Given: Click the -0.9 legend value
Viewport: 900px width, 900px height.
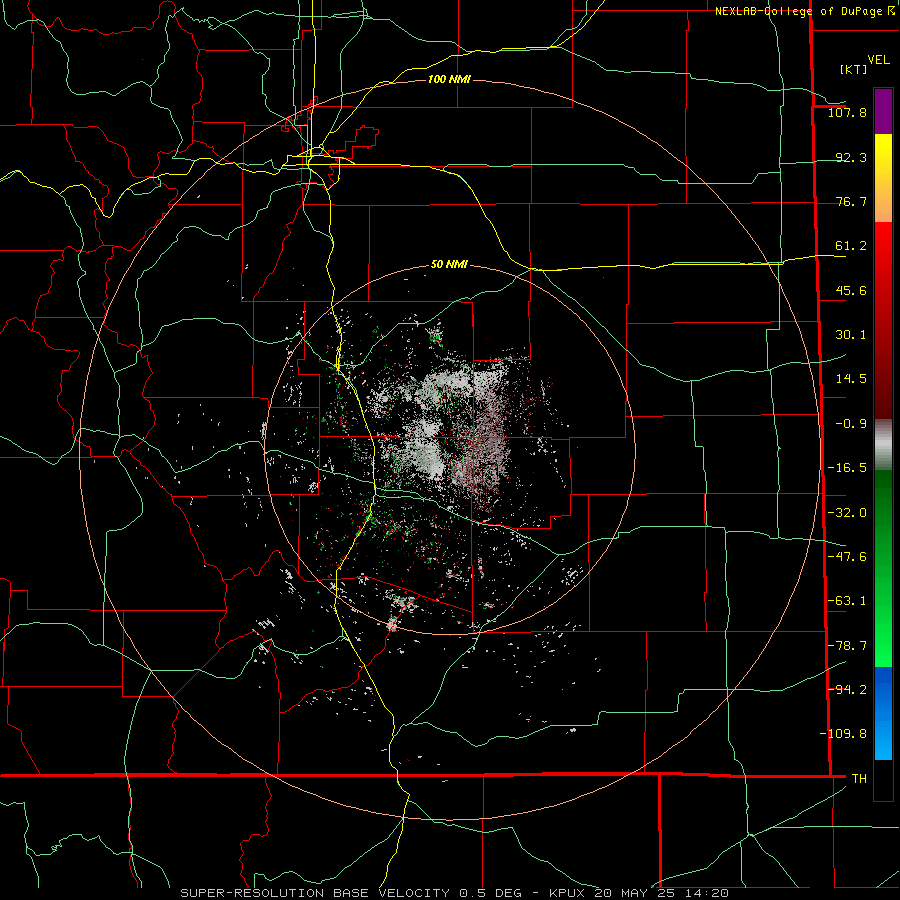Looking at the screenshot, I should (851, 424).
